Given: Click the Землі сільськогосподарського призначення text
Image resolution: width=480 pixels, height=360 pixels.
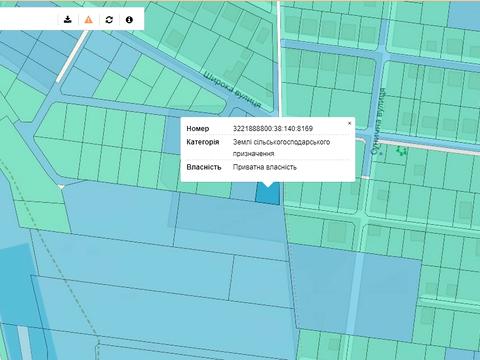Looking at the screenshot, I should point(281,148).
